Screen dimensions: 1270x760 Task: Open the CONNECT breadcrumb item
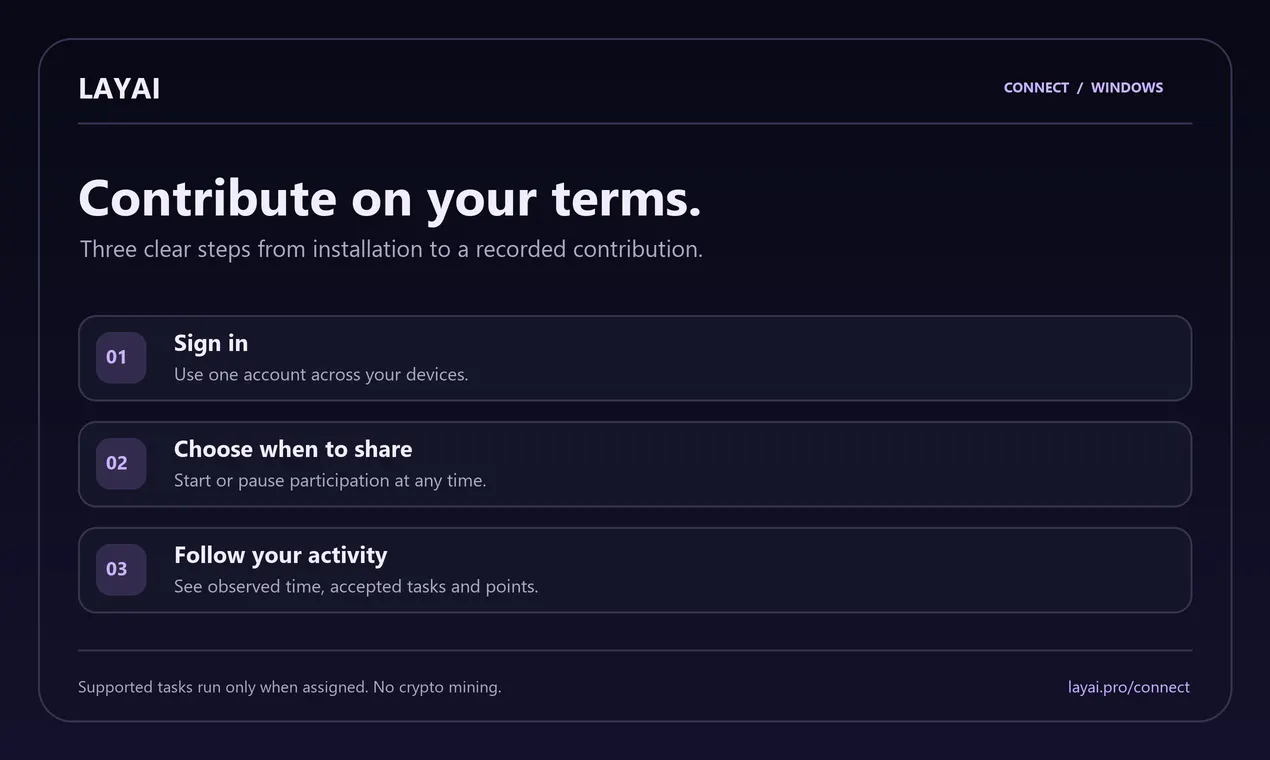click(x=1036, y=88)
